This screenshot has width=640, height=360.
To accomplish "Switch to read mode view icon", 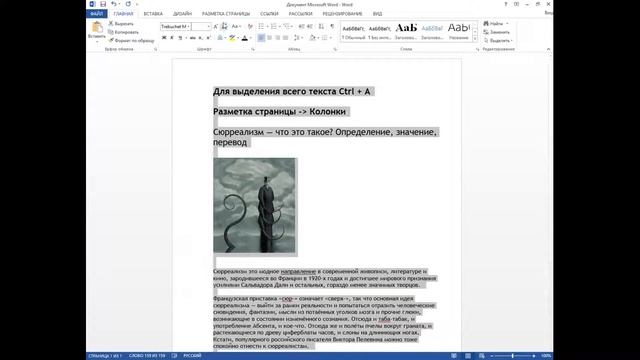I will coord(454,356).
